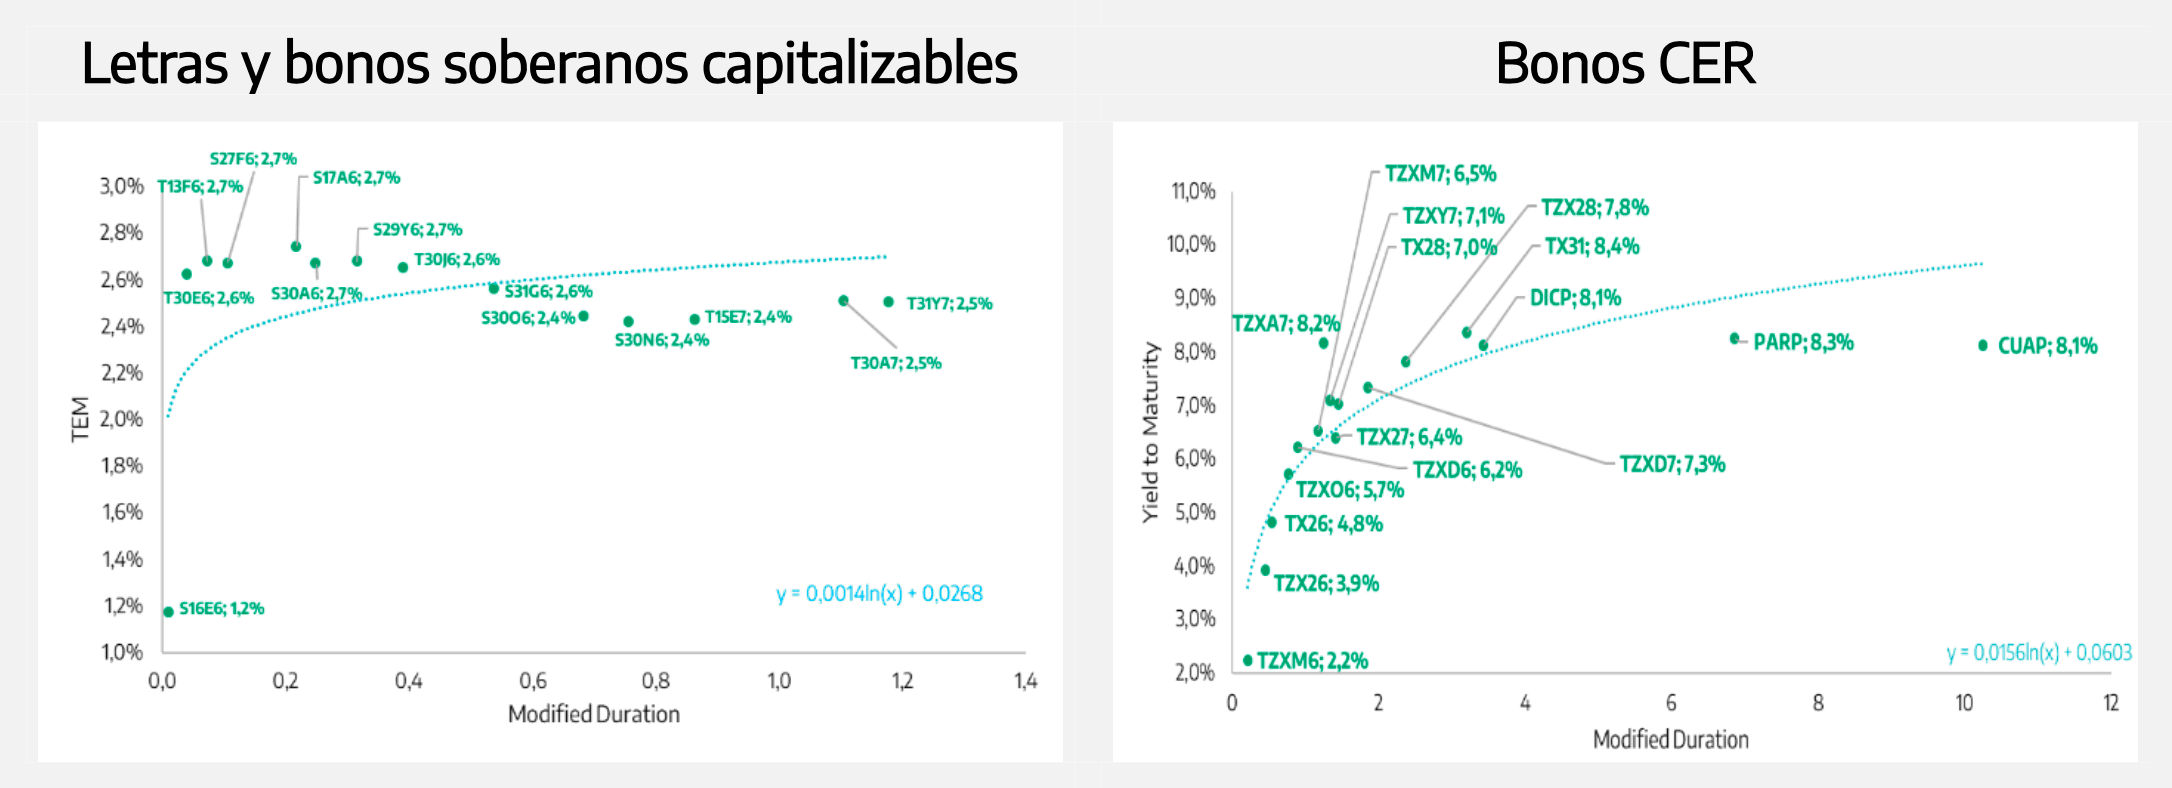Select the TZXD7; 7,3% label

[x=1672, y=465]
